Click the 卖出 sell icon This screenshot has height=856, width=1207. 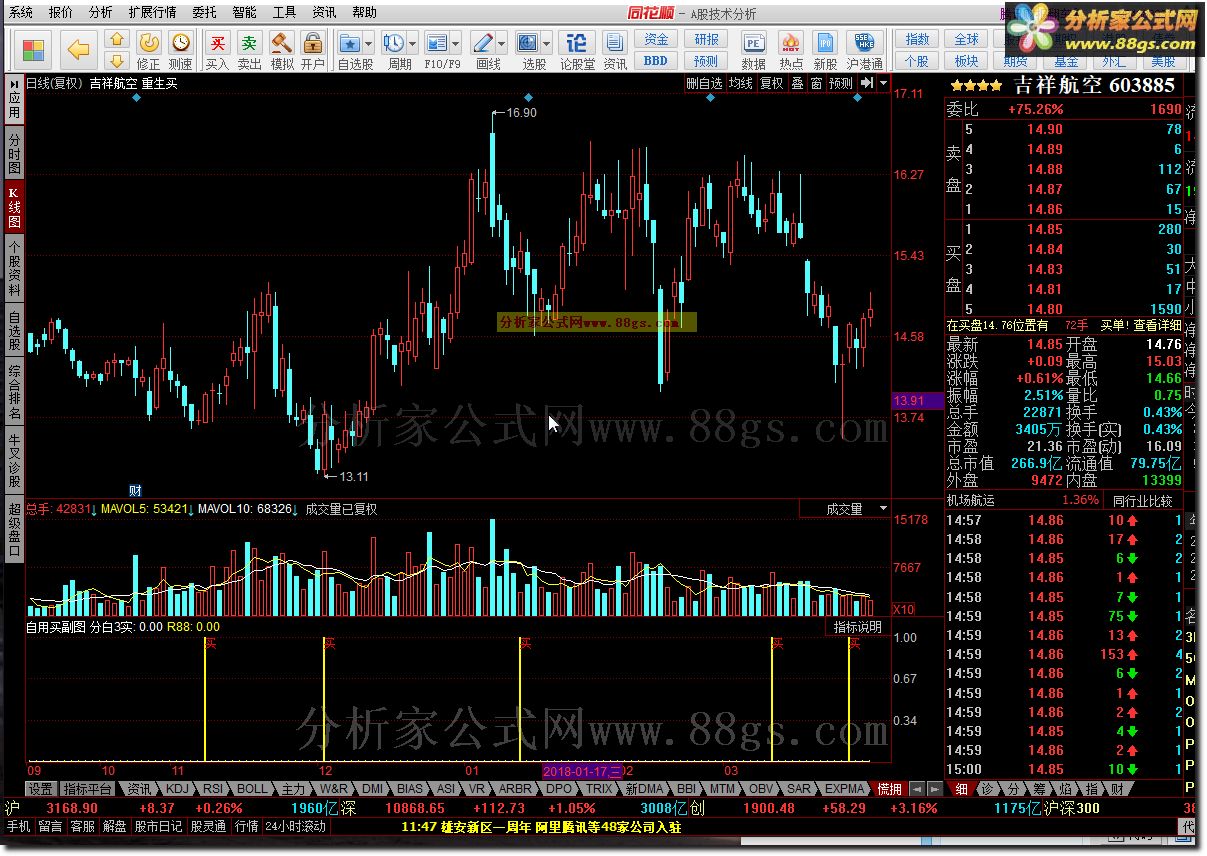(x=249, y=50)
